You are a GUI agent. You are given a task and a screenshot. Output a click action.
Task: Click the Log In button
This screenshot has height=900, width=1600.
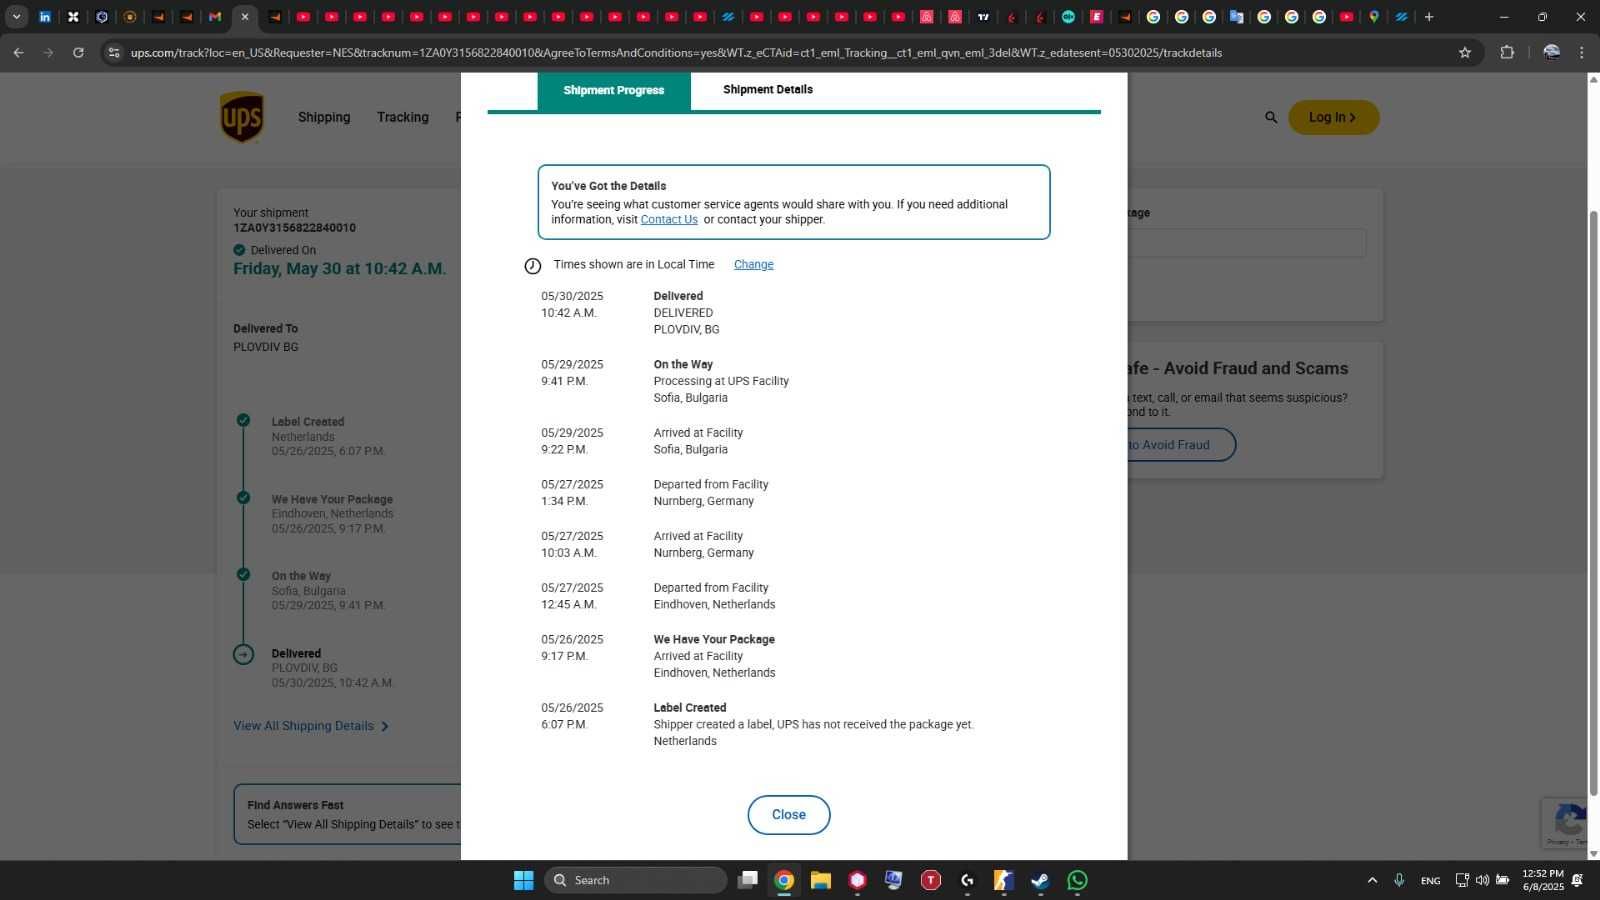click(1334, 117)
